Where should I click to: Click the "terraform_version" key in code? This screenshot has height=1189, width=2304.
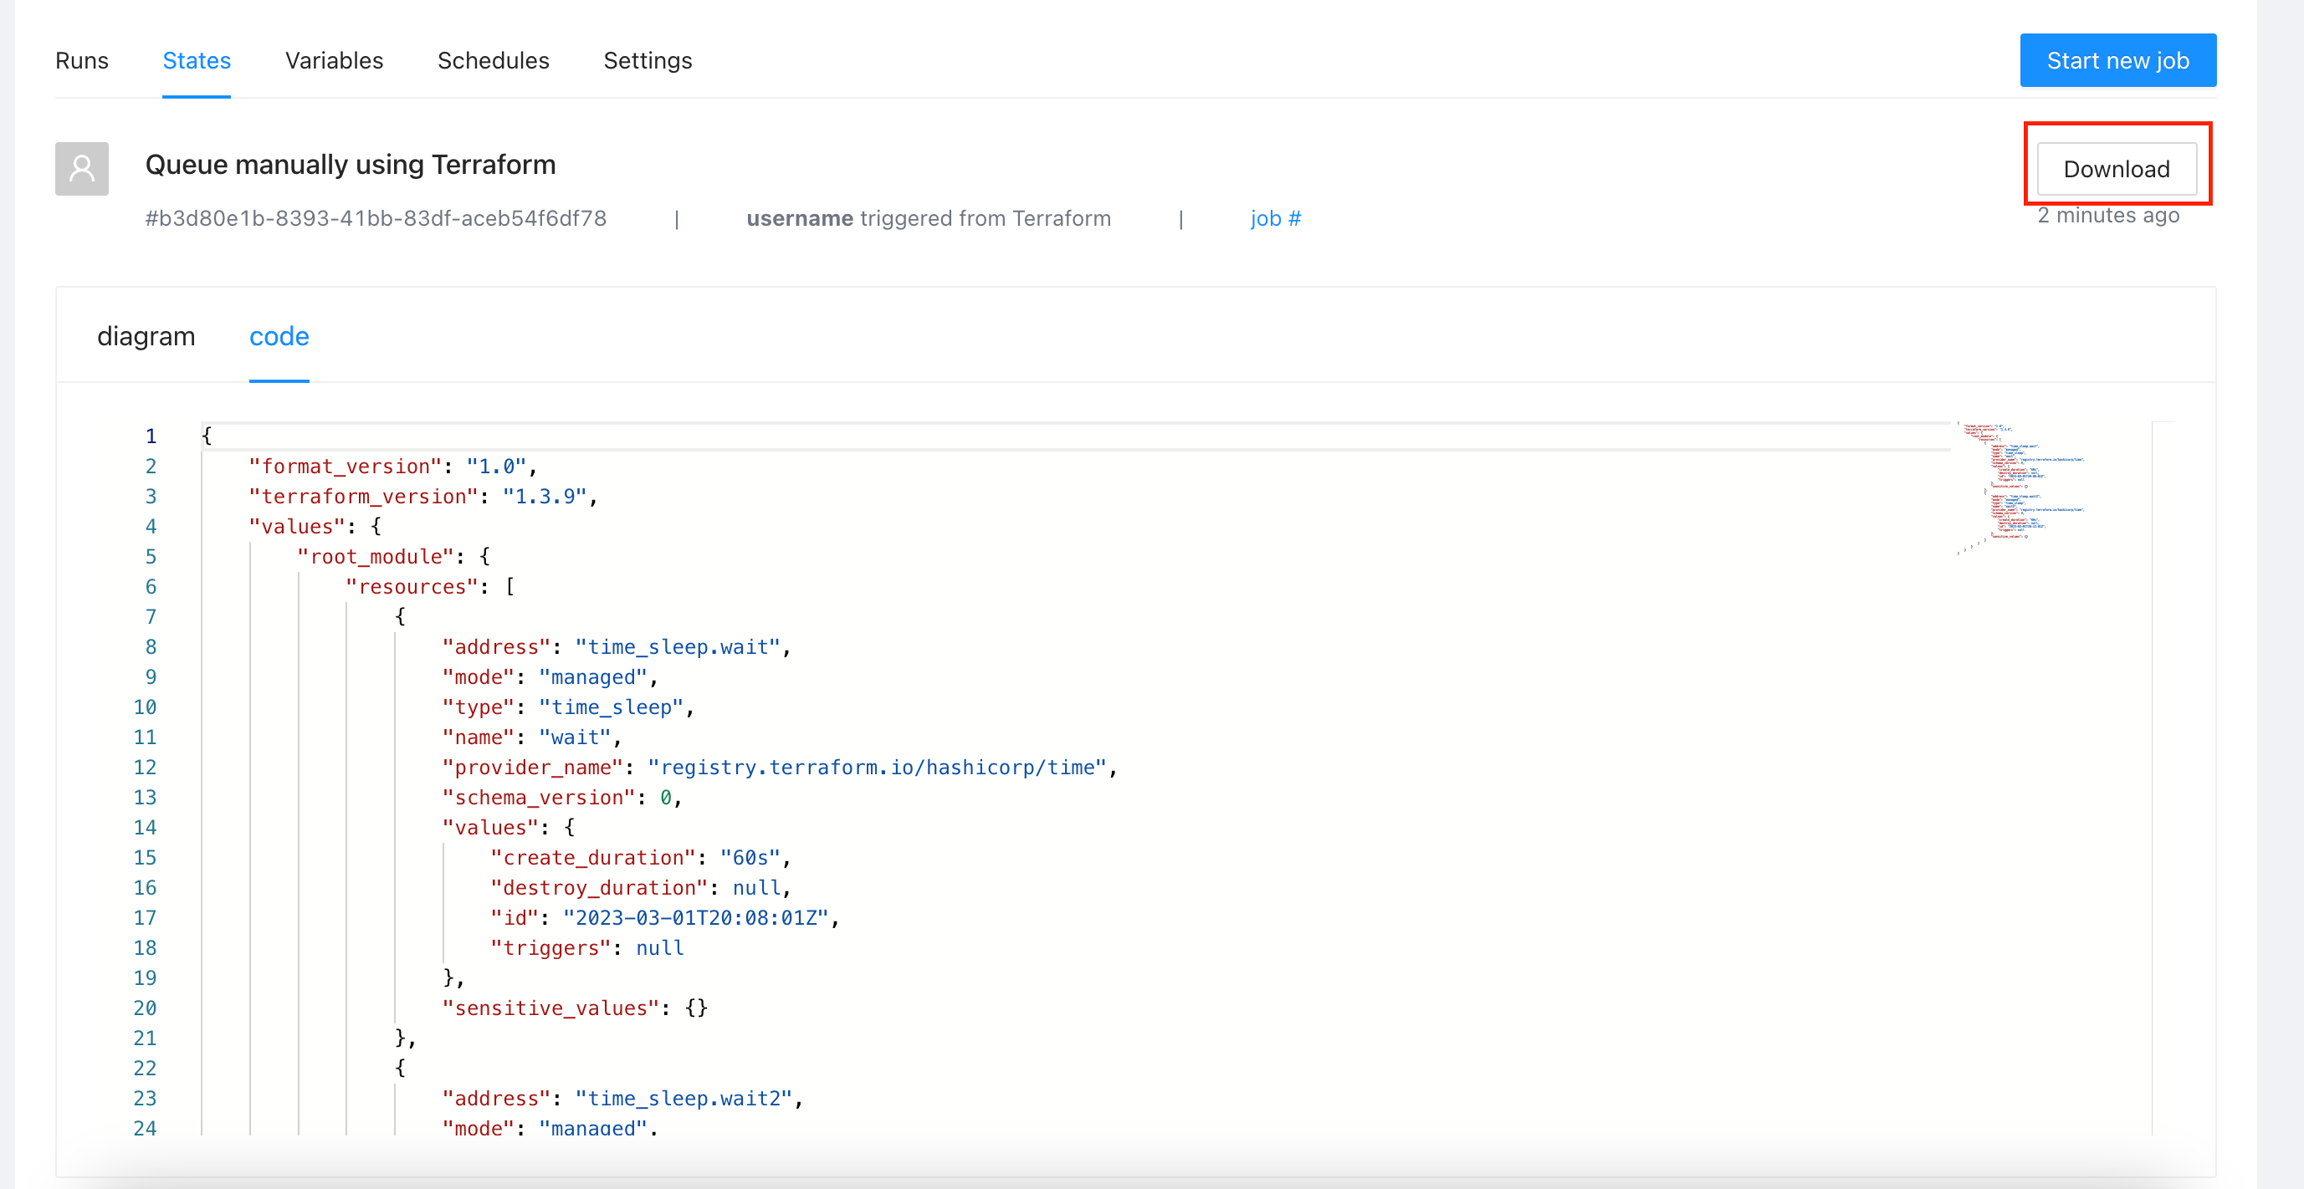click(364, 497)
